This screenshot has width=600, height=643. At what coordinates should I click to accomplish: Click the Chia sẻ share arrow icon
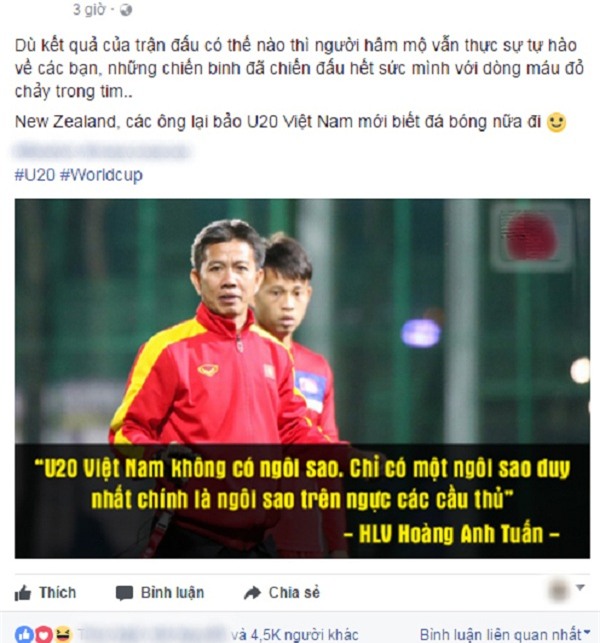[x=252, y=593]
